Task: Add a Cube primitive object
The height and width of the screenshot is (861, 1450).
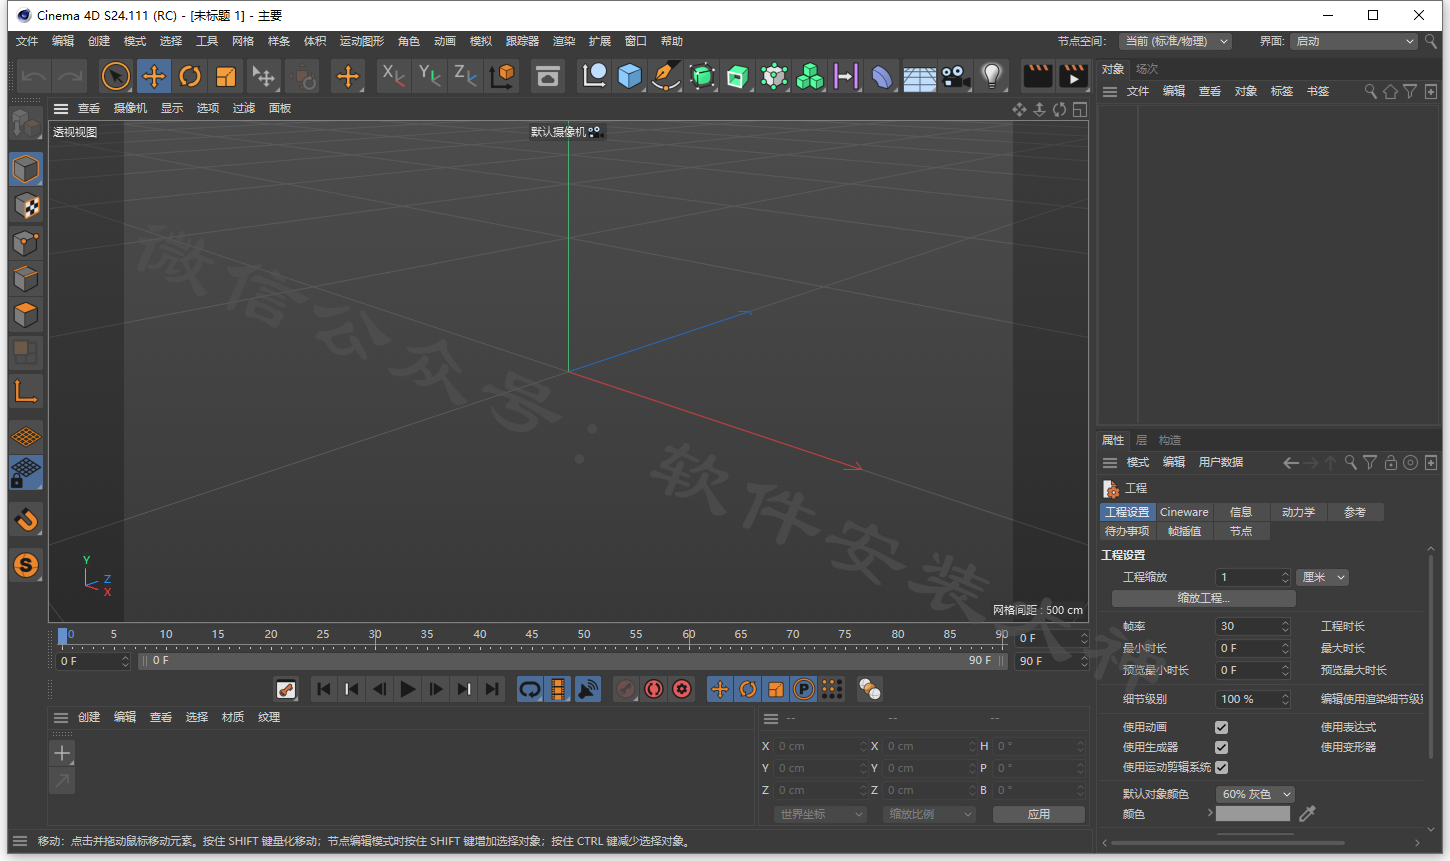Action: 630,76
